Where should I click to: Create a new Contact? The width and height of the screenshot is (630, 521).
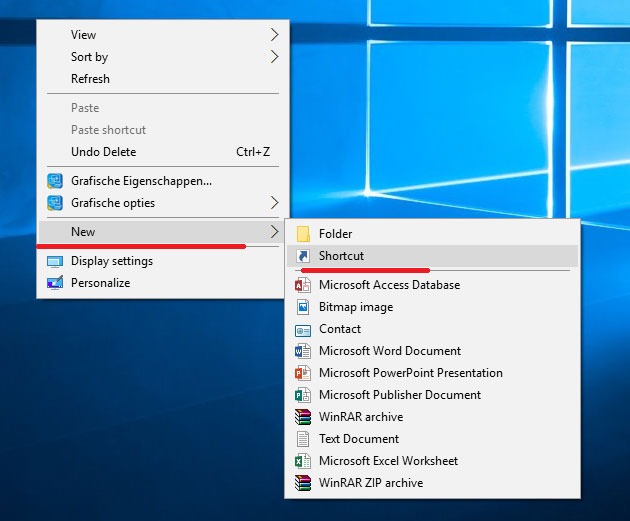pyautogui.click(x=432, y=329)
